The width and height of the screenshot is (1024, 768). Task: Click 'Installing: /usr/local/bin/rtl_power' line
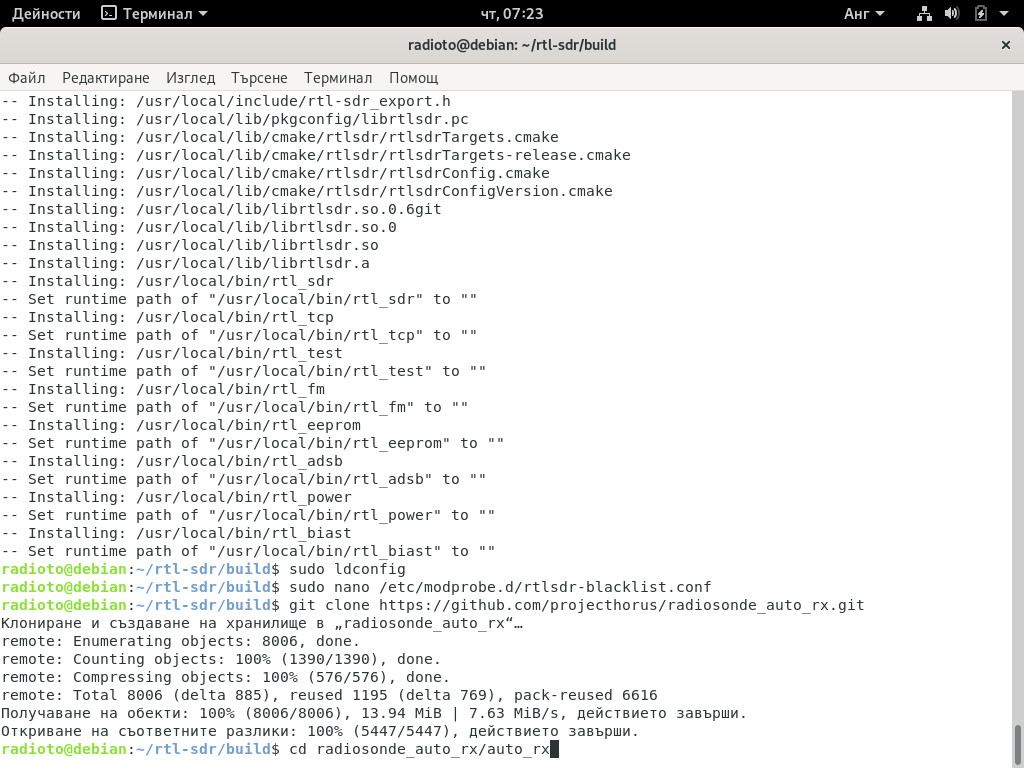pos(176,498)
